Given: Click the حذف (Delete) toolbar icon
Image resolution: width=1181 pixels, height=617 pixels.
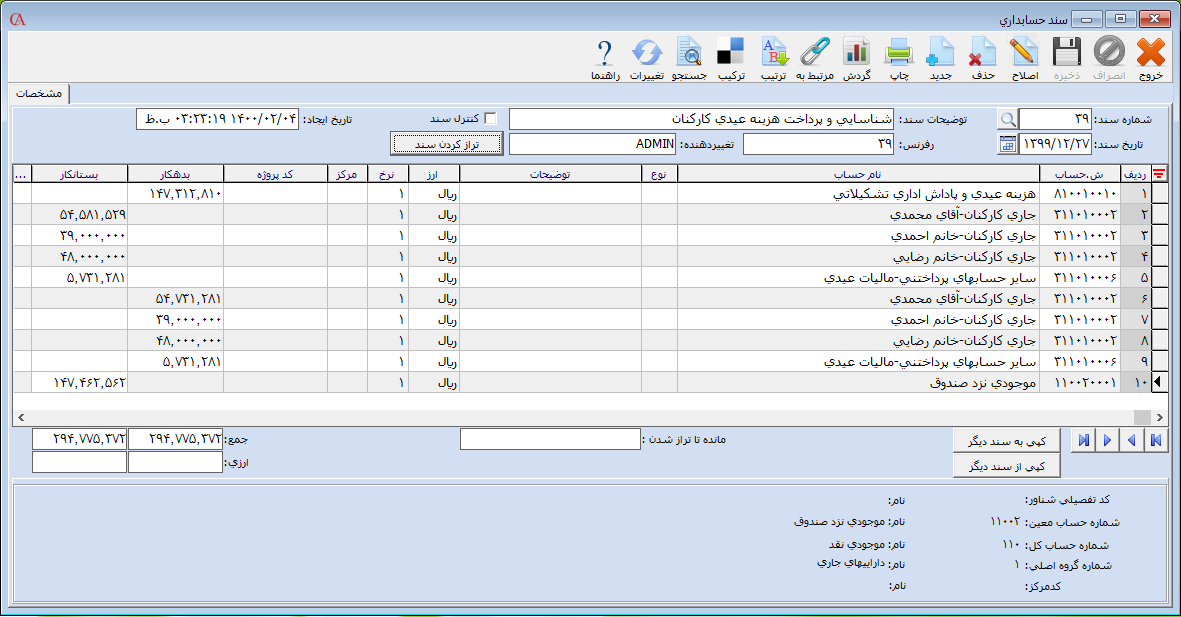Looking at the screenshot, I should tap(982, 58).
